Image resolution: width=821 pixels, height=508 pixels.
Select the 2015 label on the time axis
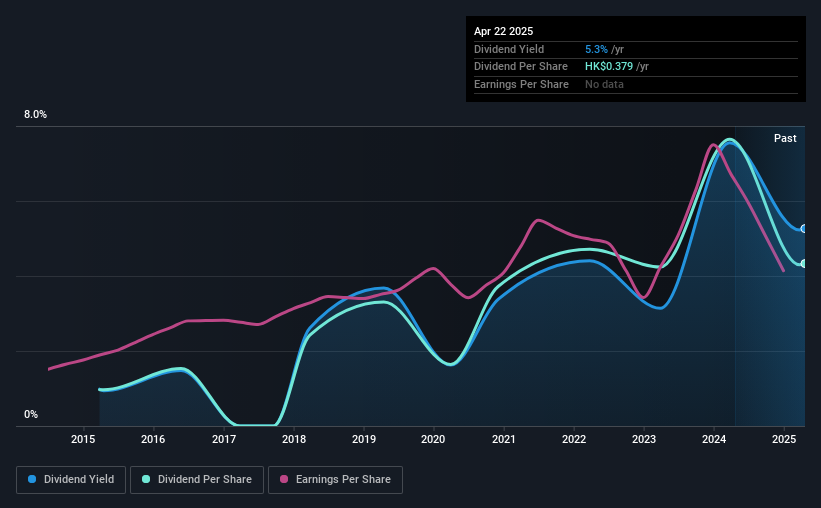coord(83,439)
